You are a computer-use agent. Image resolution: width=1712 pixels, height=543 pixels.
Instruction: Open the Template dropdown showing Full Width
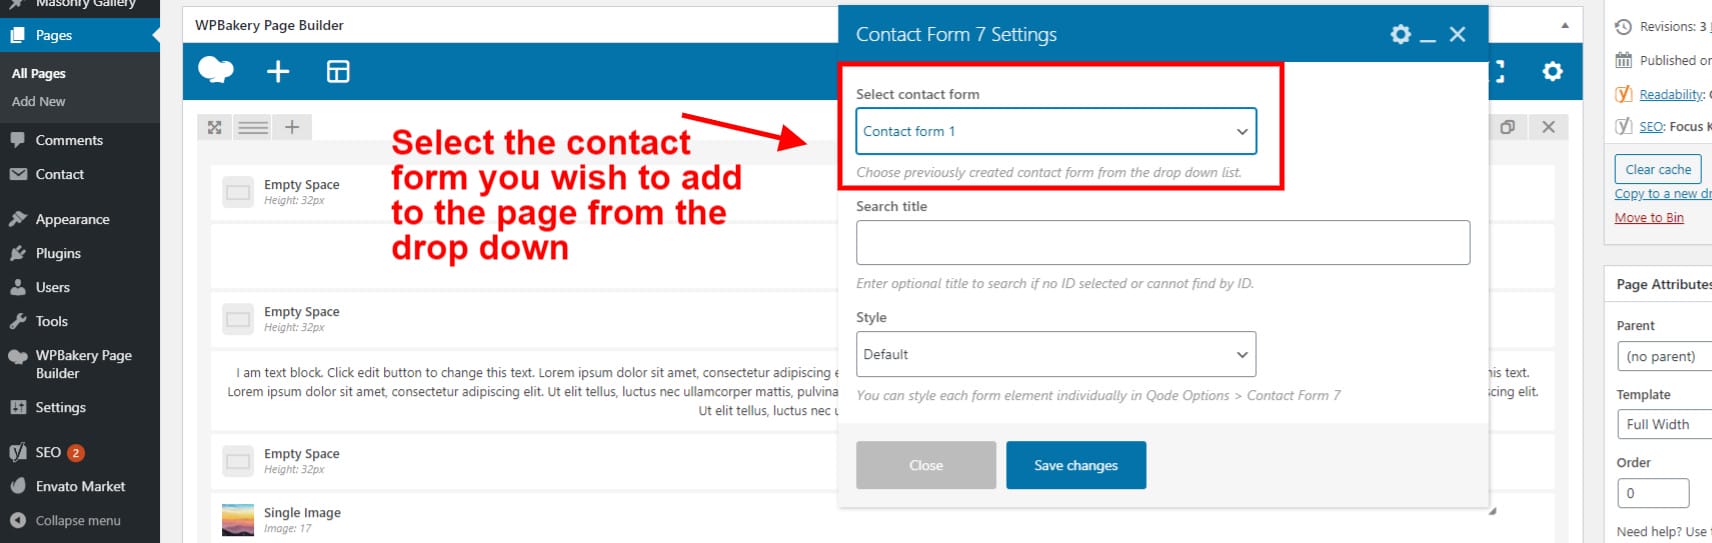tap(1664, 424)
